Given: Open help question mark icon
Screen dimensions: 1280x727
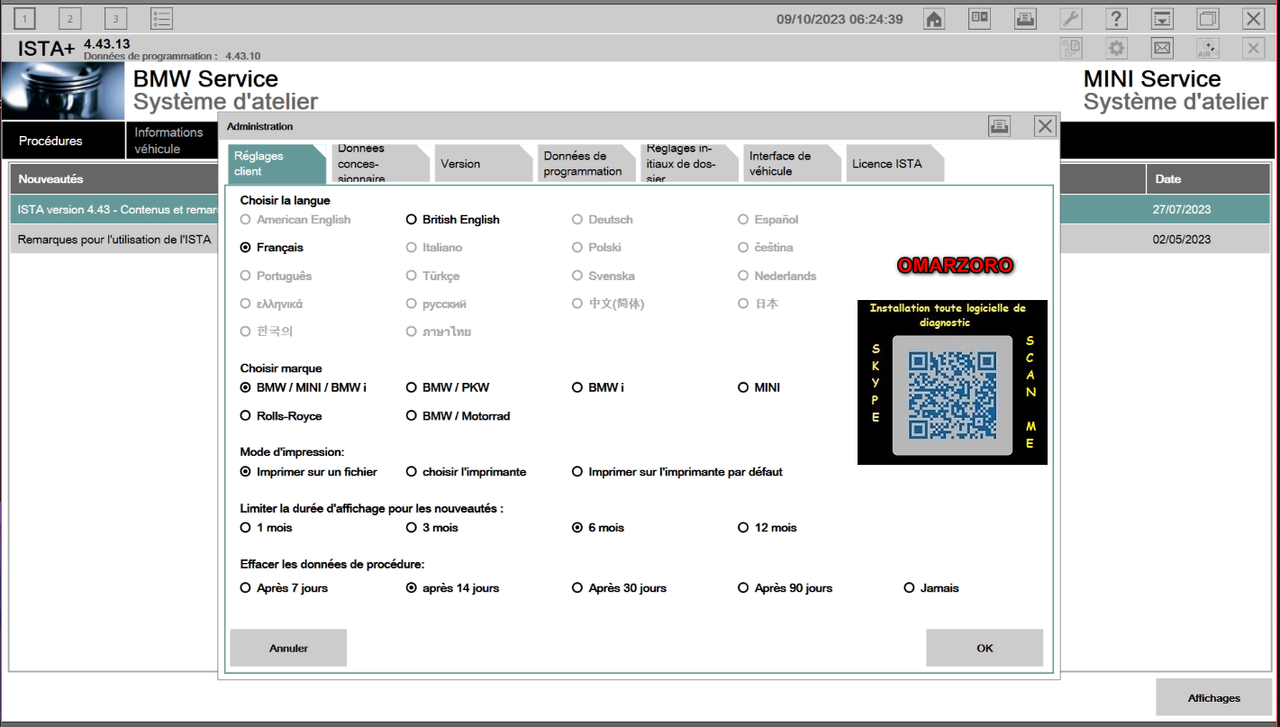Looking at the screenshot, I should (1116, 19).
